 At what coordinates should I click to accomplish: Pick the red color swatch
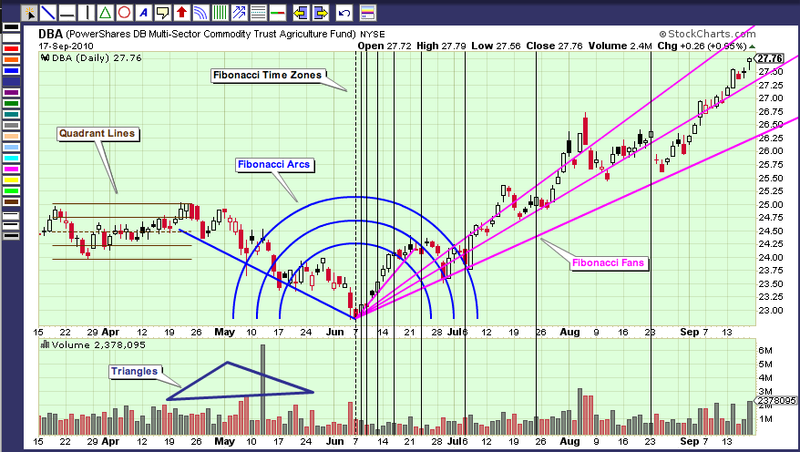[x=11, y=49]
